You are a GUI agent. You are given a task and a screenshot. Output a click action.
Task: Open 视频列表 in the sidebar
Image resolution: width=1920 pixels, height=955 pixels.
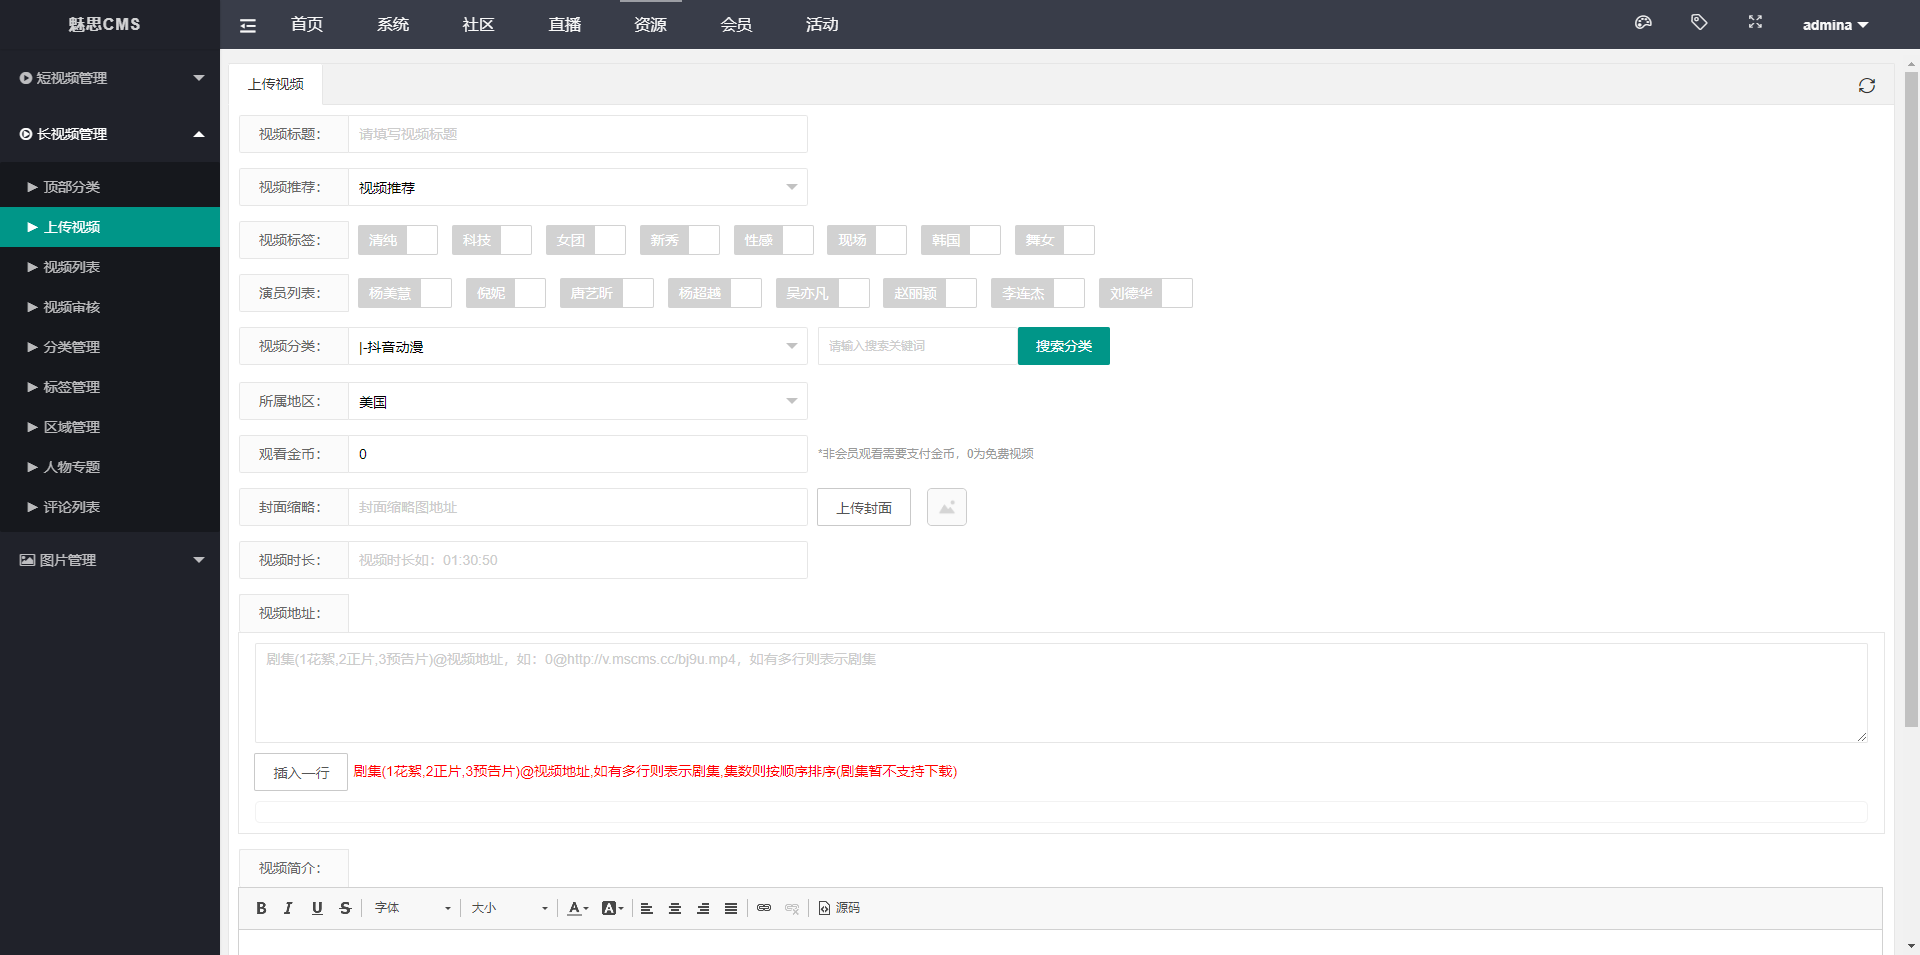tap(110, 267)
